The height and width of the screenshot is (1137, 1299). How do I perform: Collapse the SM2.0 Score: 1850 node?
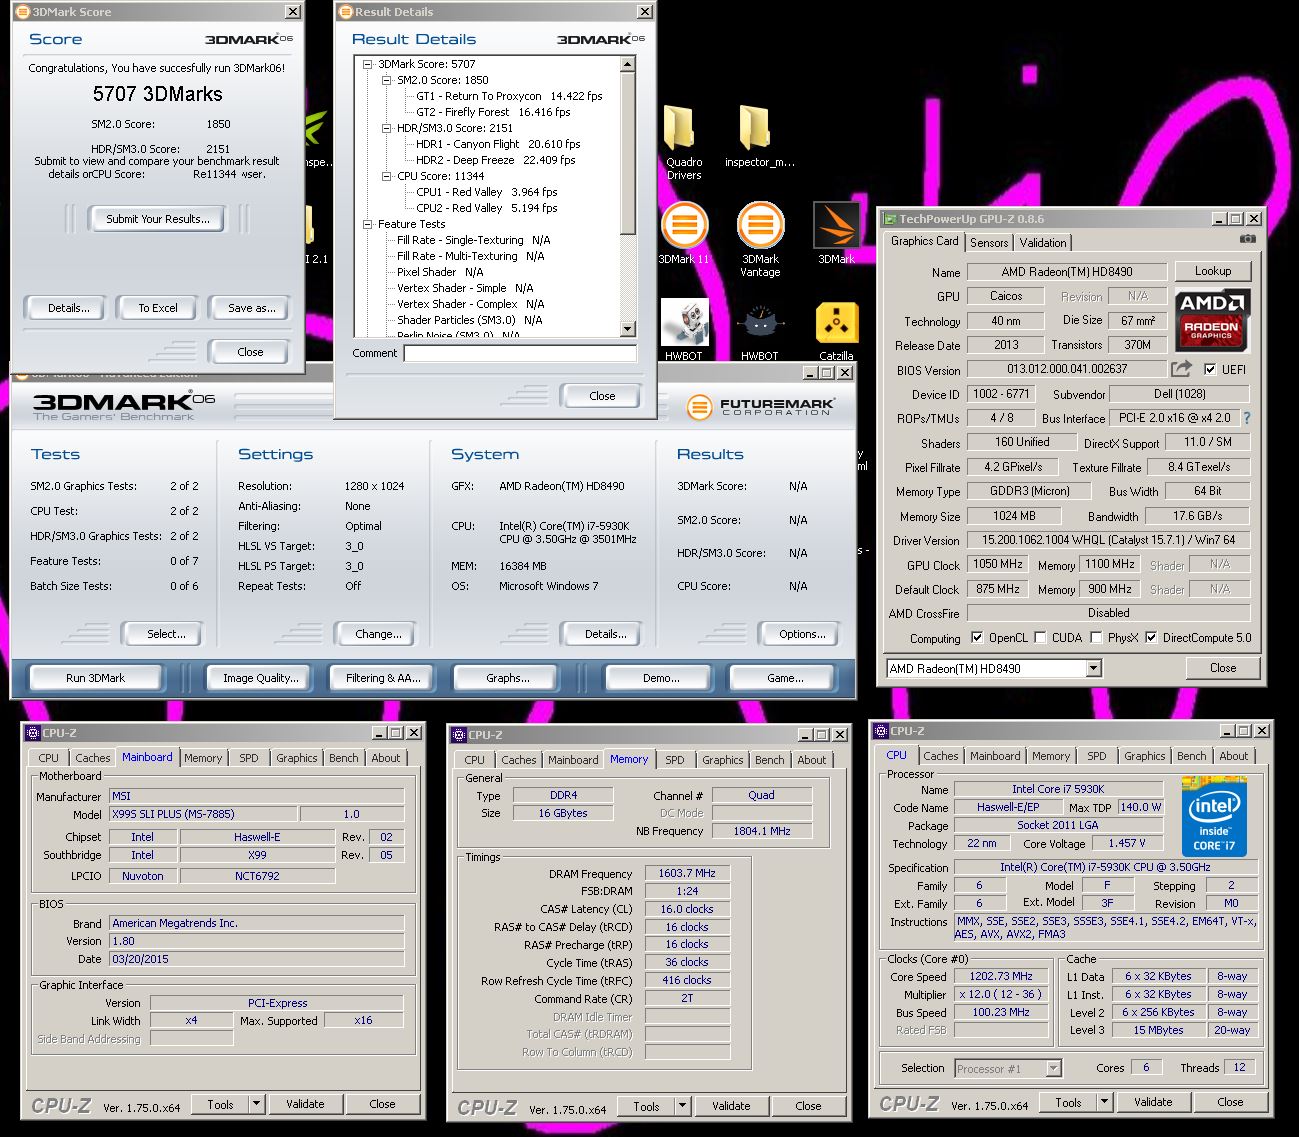point(386,80)
